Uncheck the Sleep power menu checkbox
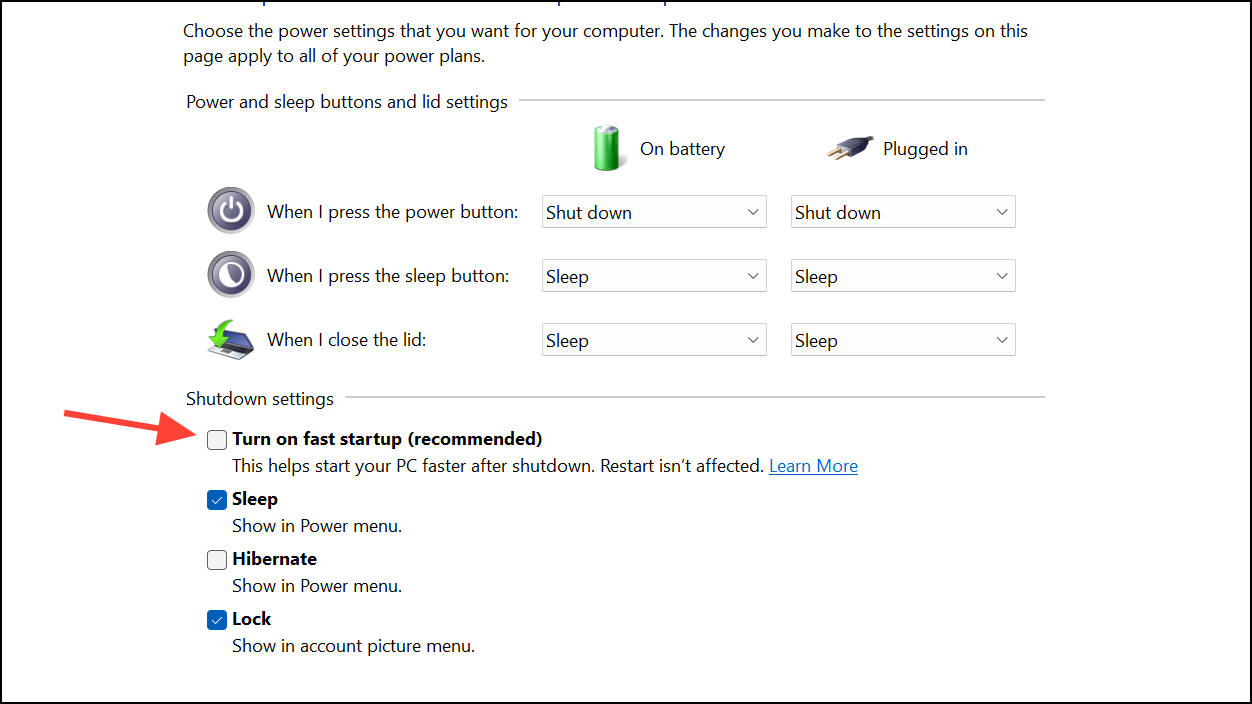This screenshot has width=1252, height=704. [217, 499]
